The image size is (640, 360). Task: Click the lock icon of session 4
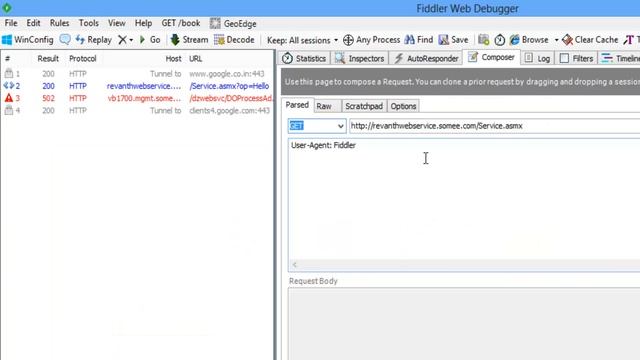[9, 110]
